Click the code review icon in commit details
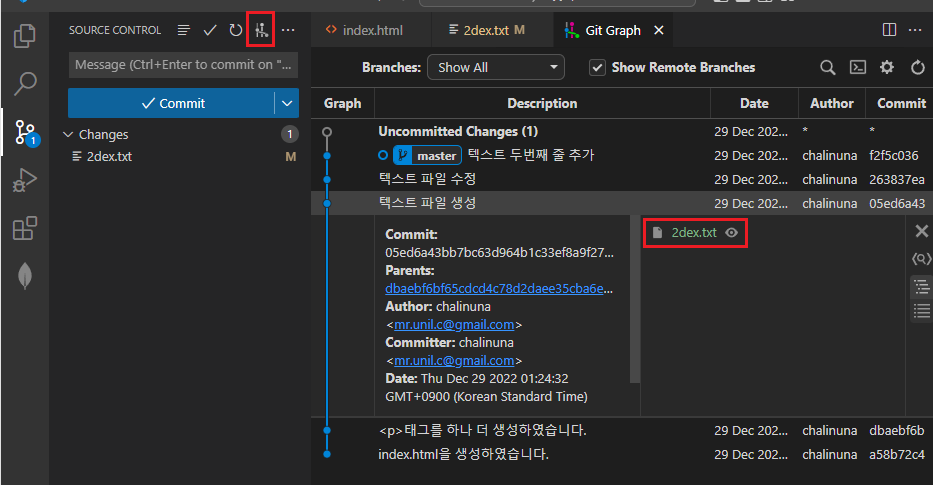The image size is (933, 485). pos(921,259)
